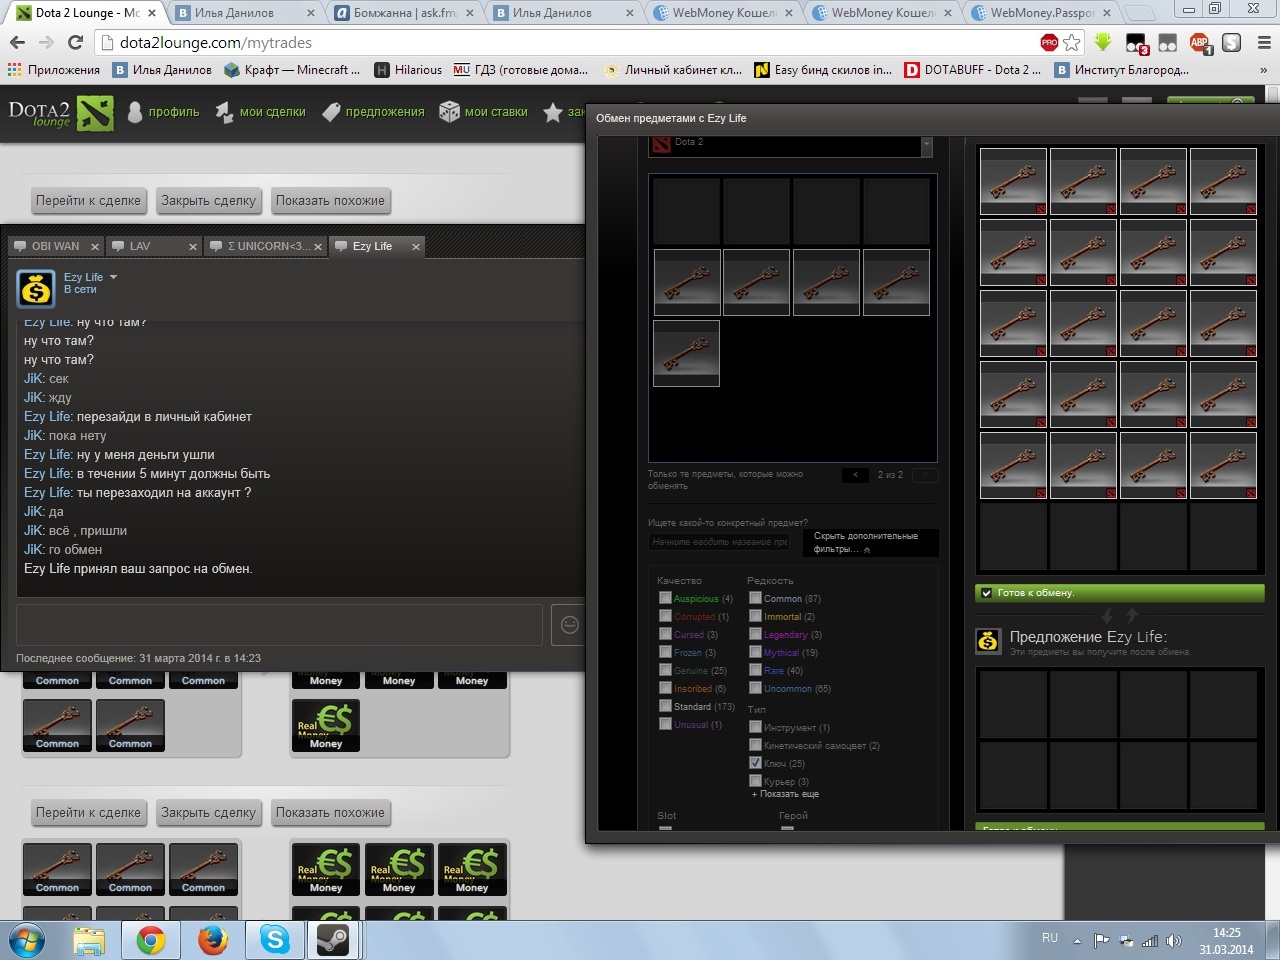
Task: Expand more types with Показать еще
Action: point(785,794)
